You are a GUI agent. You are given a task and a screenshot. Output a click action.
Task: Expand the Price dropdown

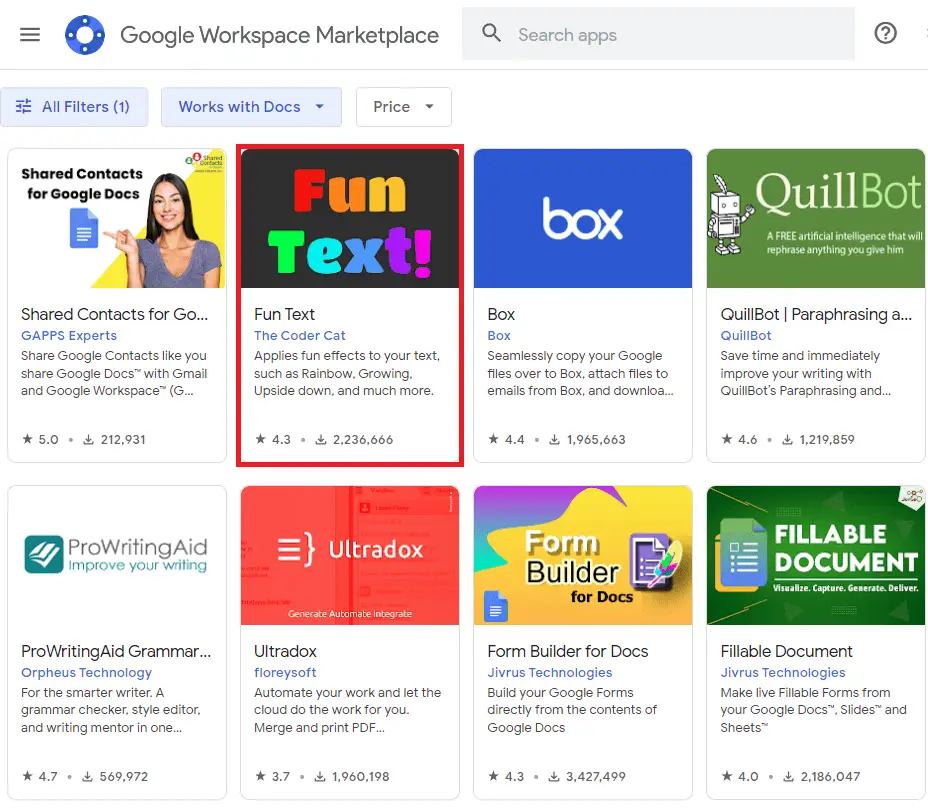404,107
